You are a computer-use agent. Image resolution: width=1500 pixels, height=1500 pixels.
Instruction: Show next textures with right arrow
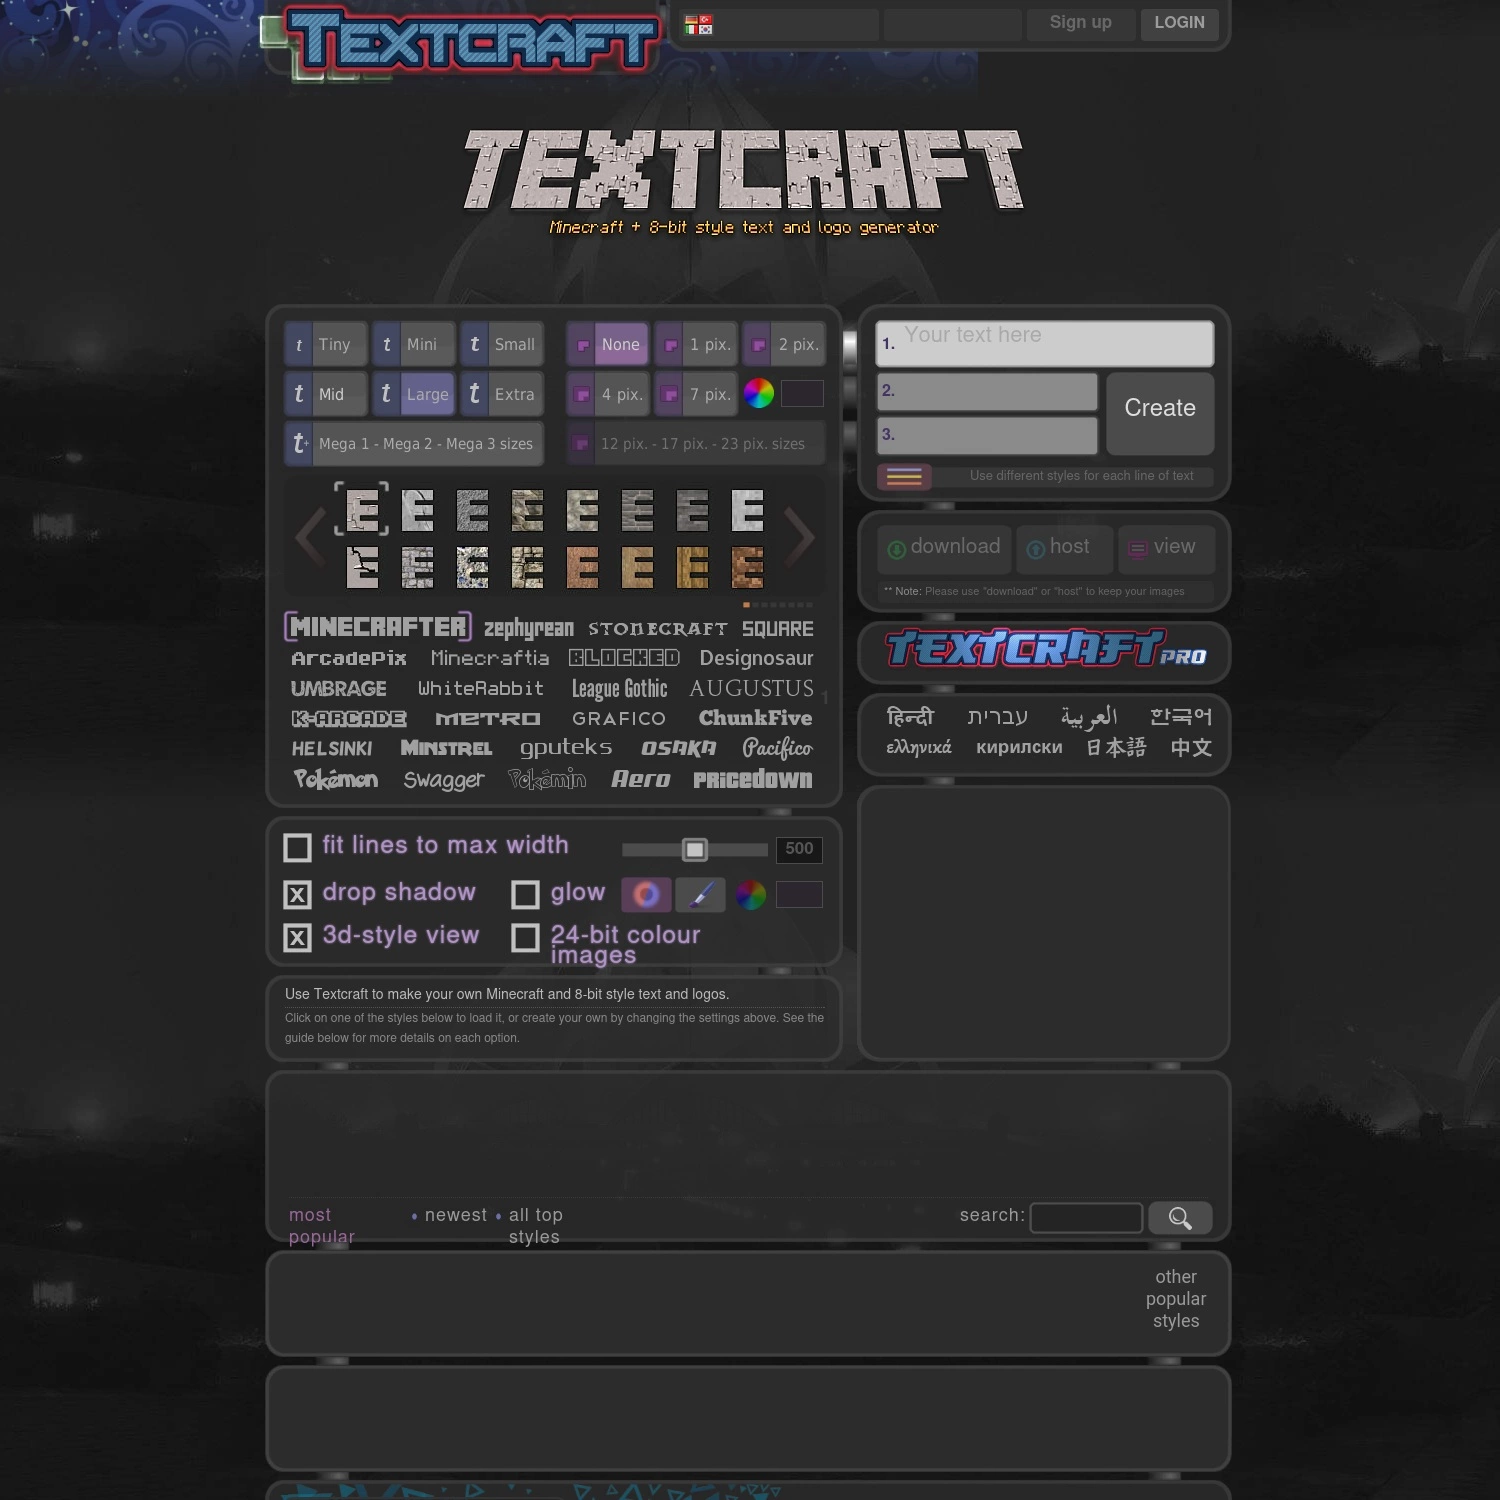click(799, 537)
